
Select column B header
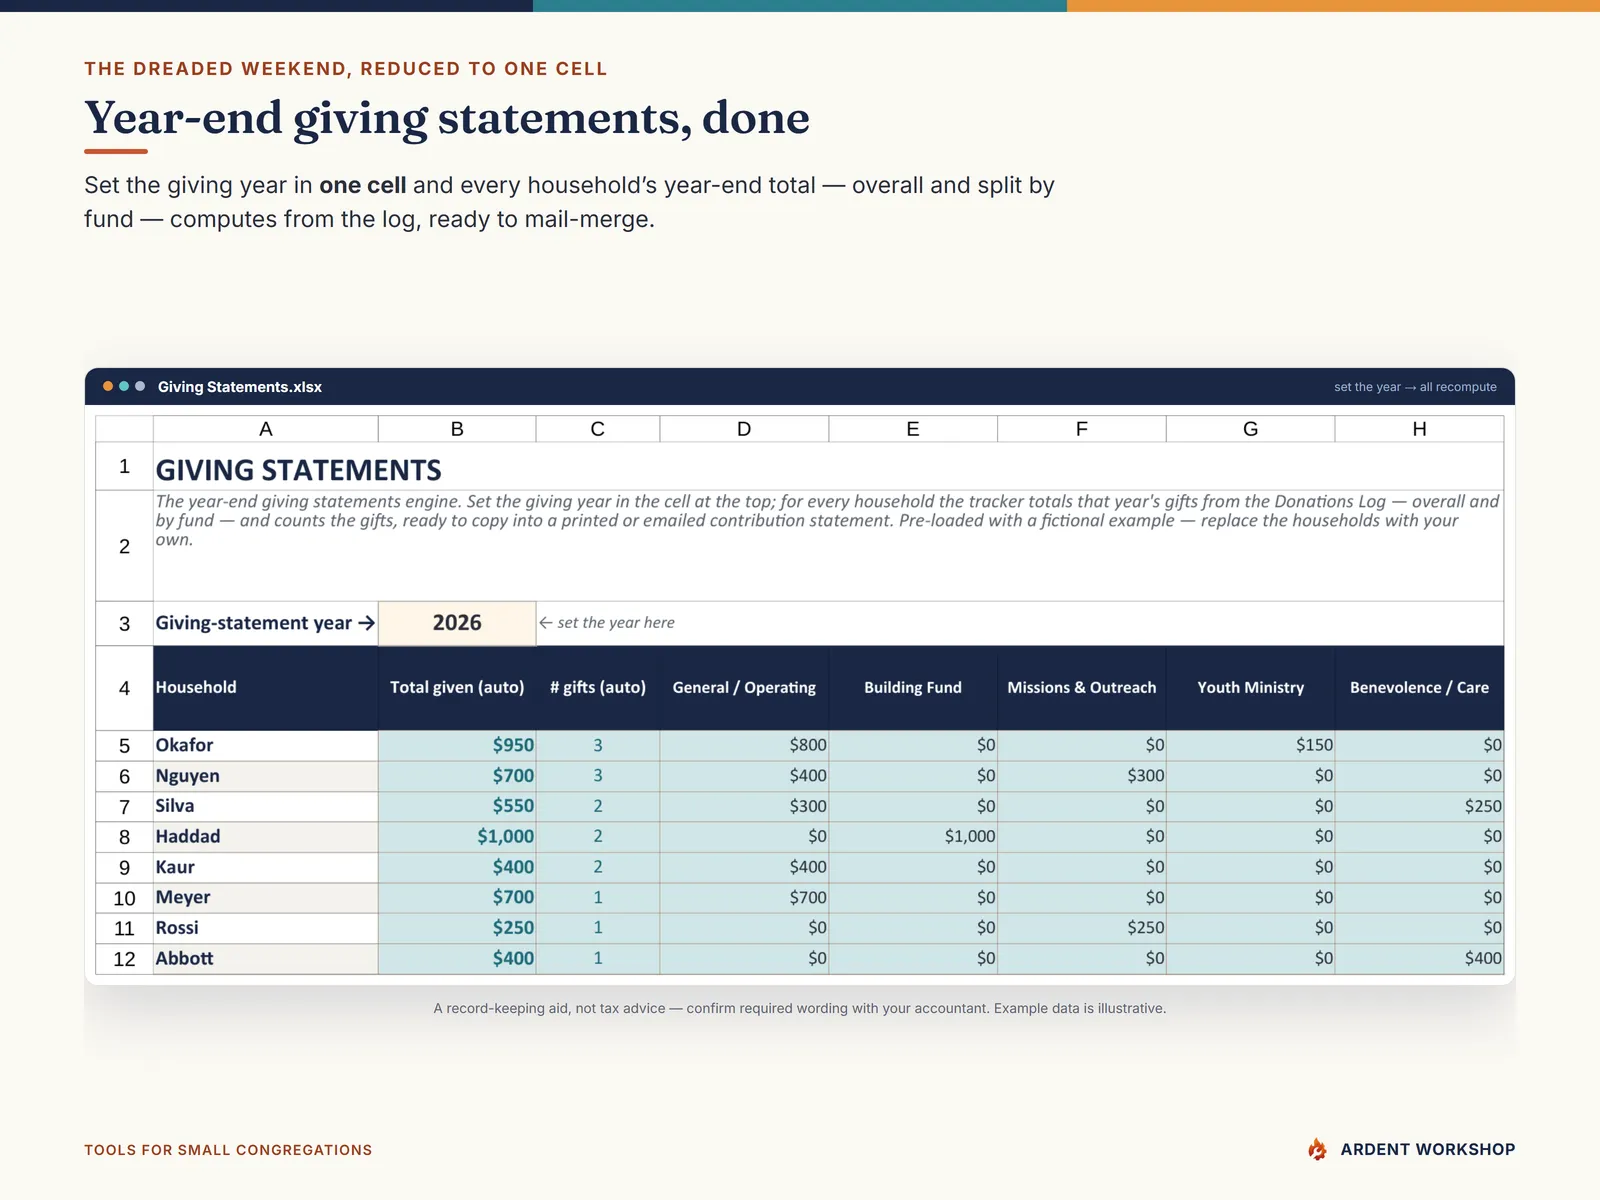tap(457, 429)
